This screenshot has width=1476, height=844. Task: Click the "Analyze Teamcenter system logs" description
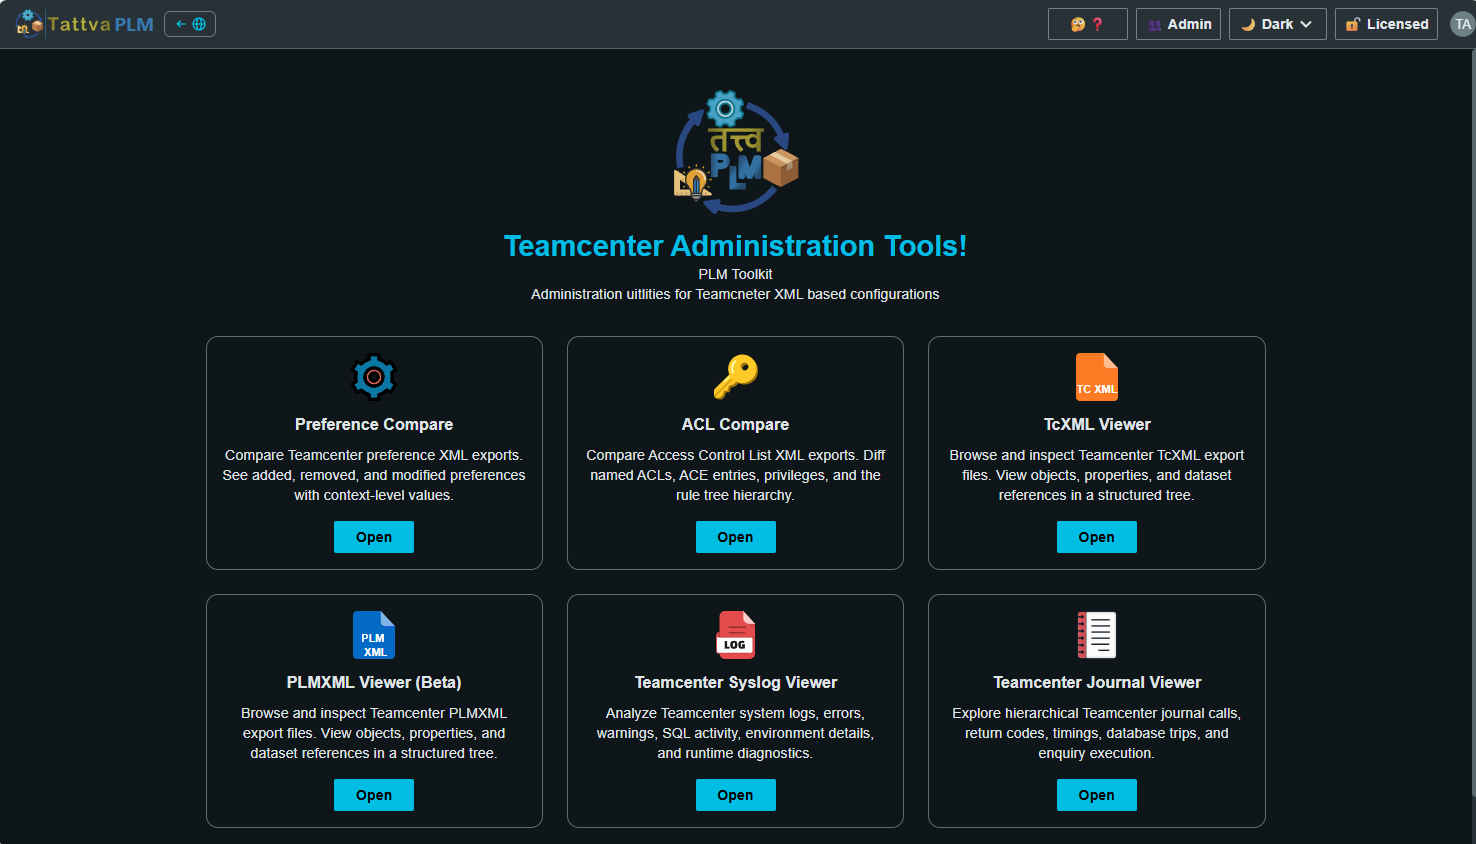[x=735, y=733]
